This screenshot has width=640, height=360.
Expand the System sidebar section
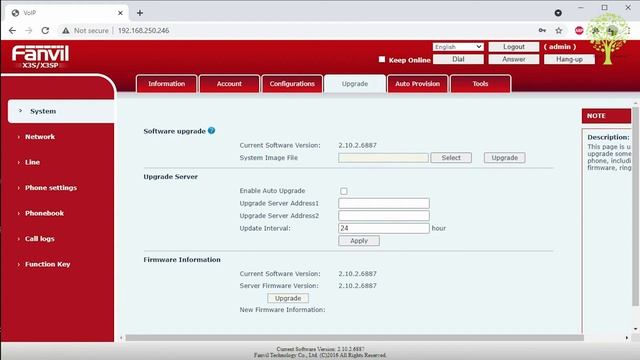(60, 111)
